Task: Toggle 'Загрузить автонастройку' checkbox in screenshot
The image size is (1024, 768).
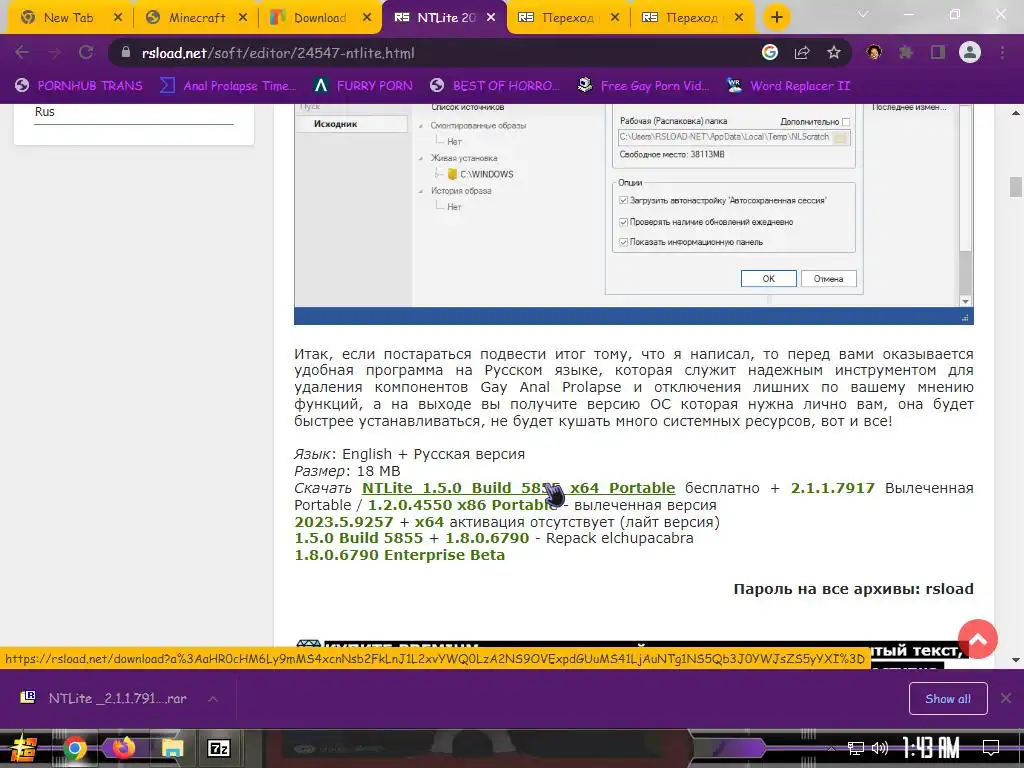Action: pyautogui.click(x=623, y=200)
